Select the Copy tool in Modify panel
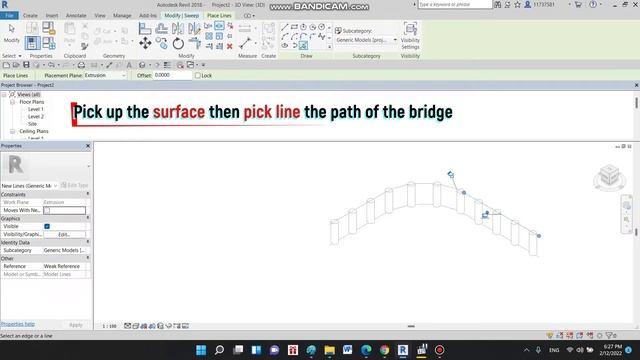640x360 pixels. (x=162, y=43)
